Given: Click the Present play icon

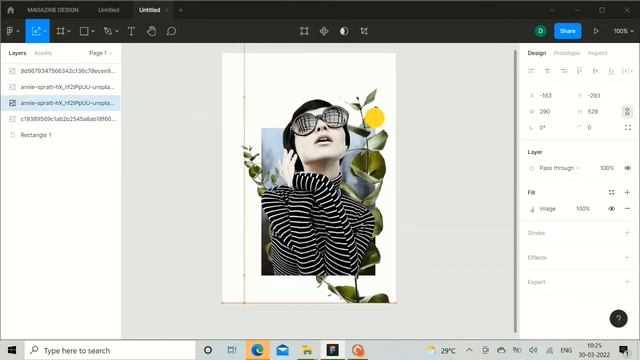Looking at the screenshot, I should (596, 31).
